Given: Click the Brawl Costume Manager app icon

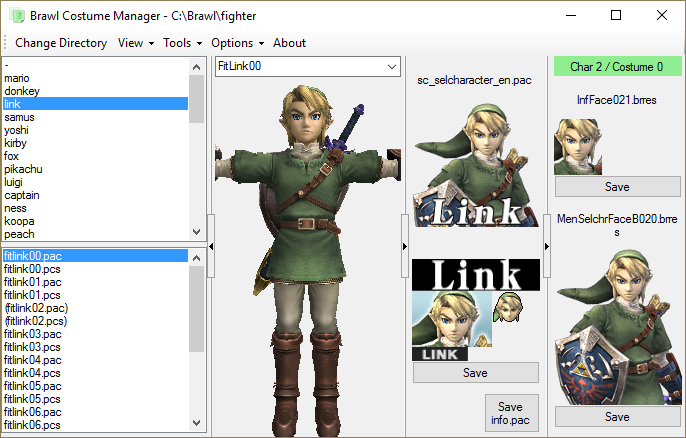Looking at the screenshot, I should tap(18, 16).
